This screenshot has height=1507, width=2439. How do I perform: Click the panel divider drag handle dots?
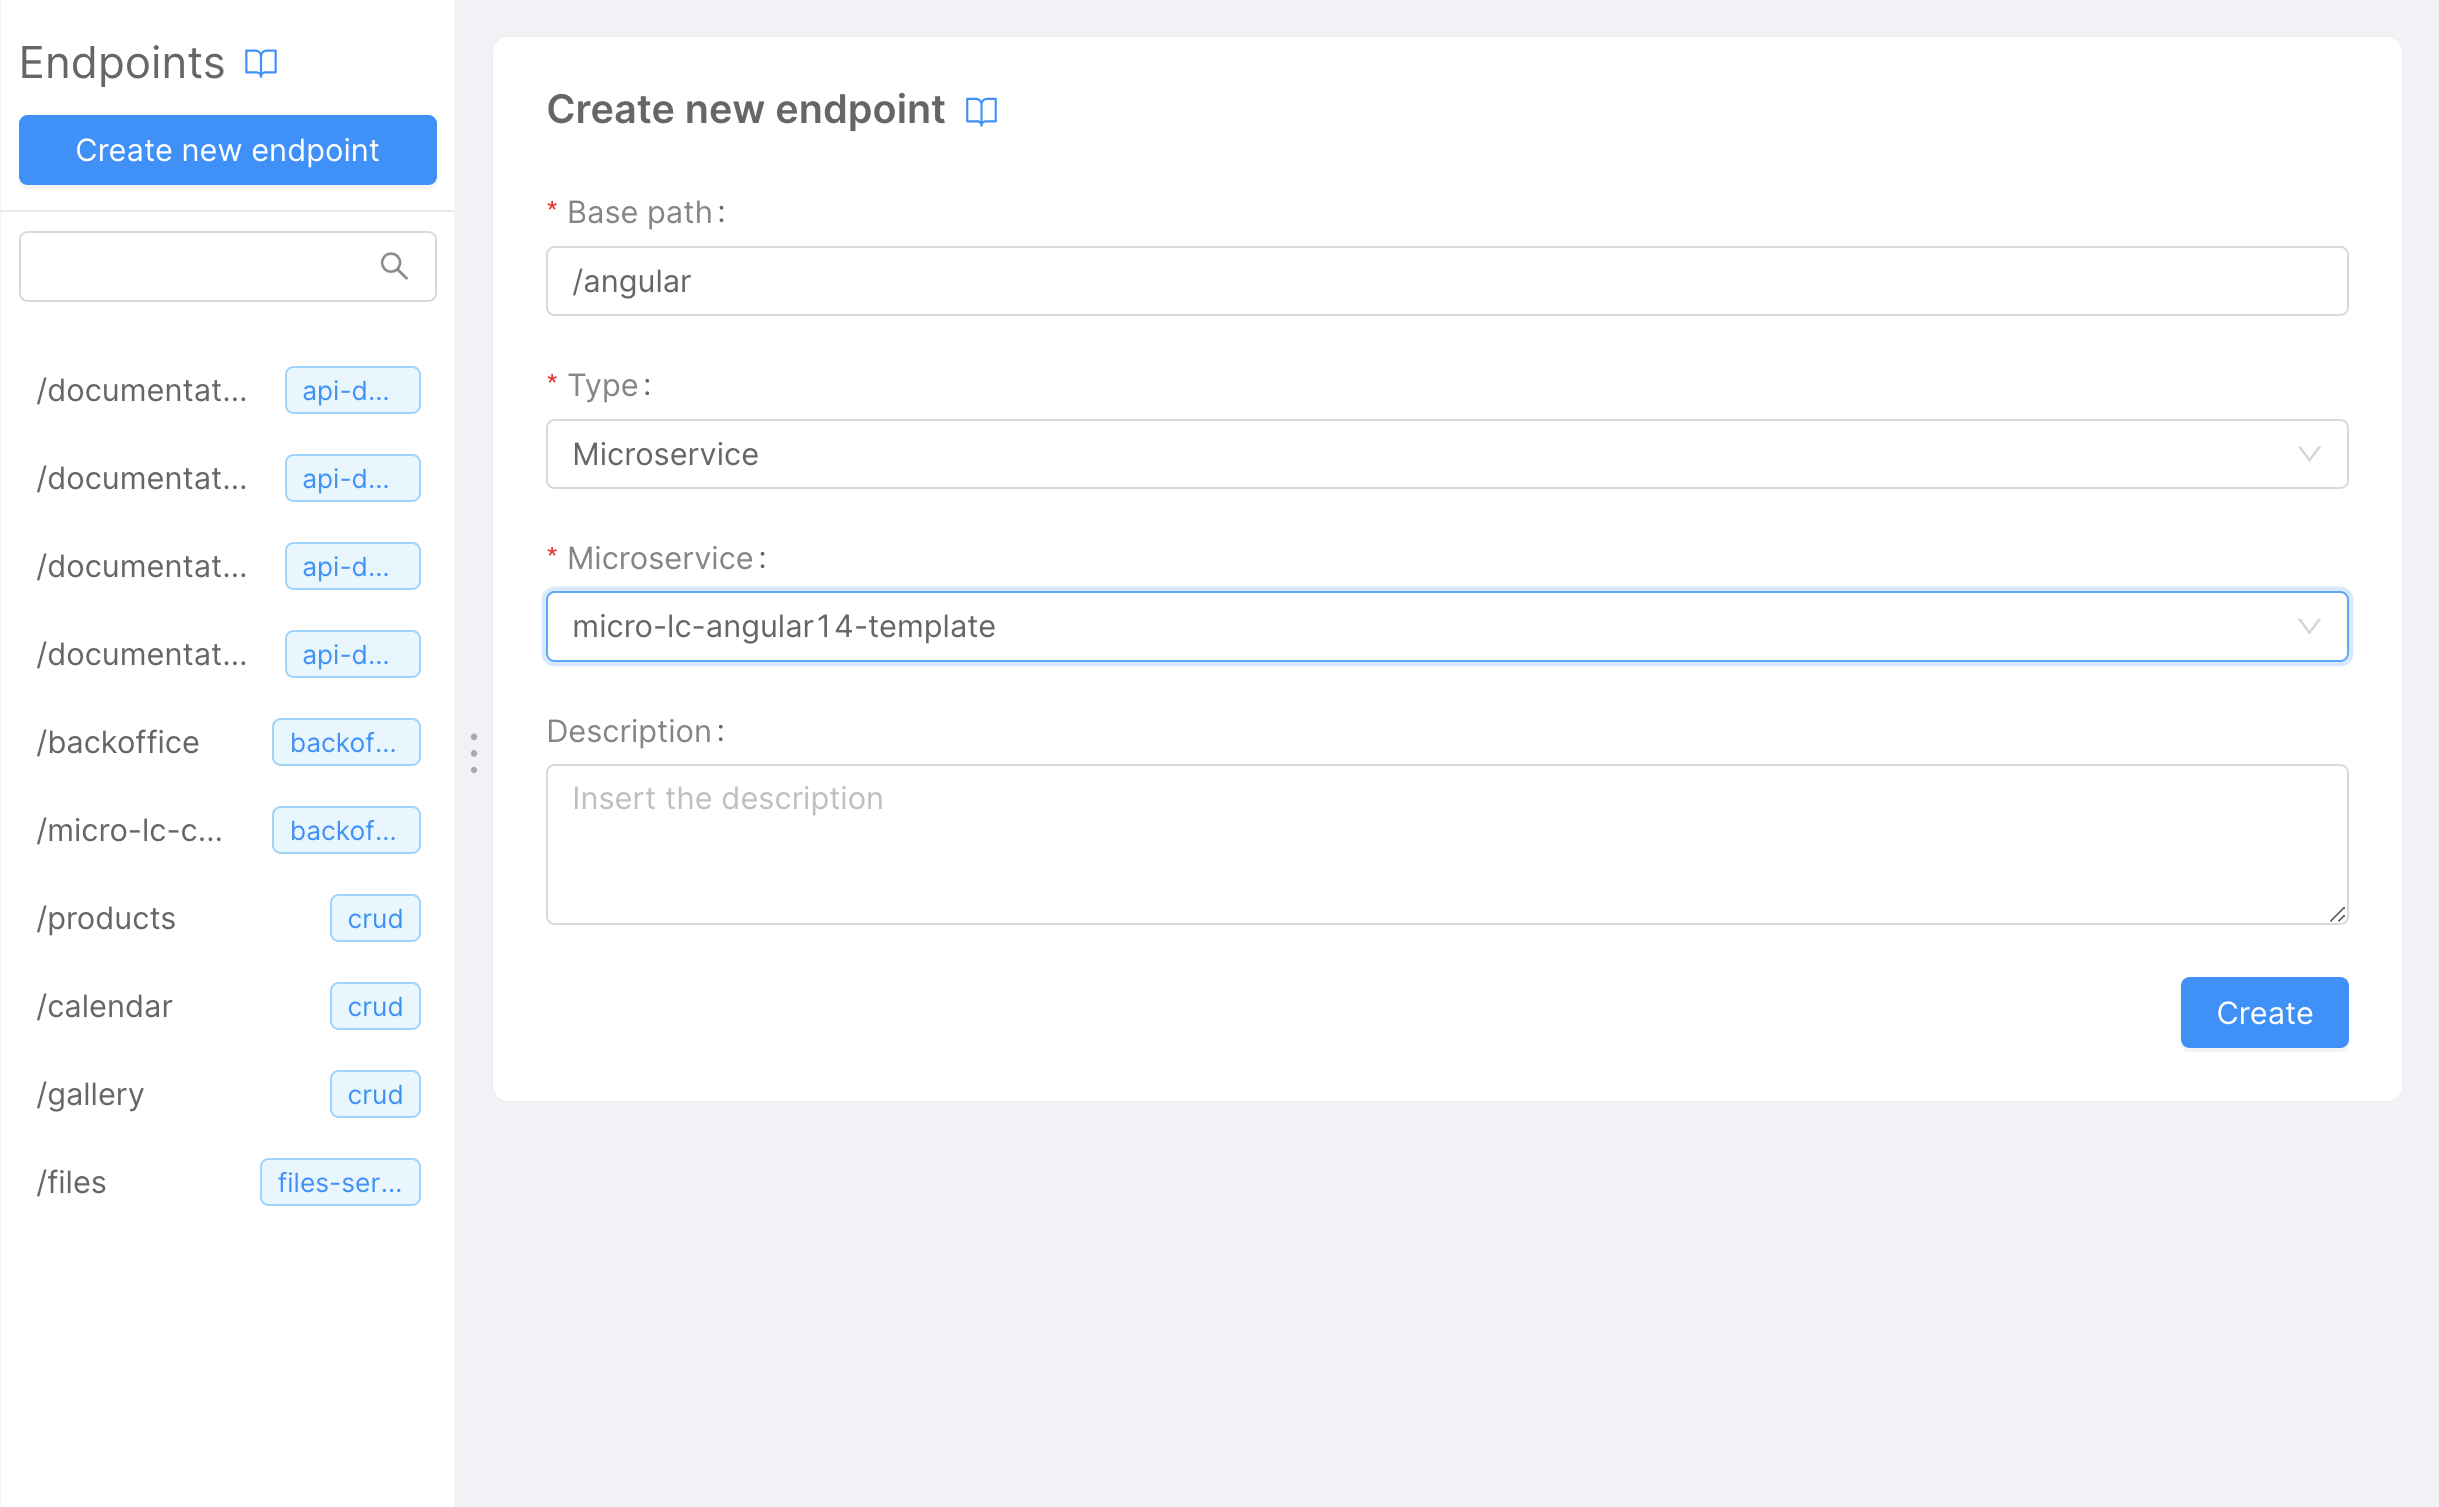tap(474, 753)
